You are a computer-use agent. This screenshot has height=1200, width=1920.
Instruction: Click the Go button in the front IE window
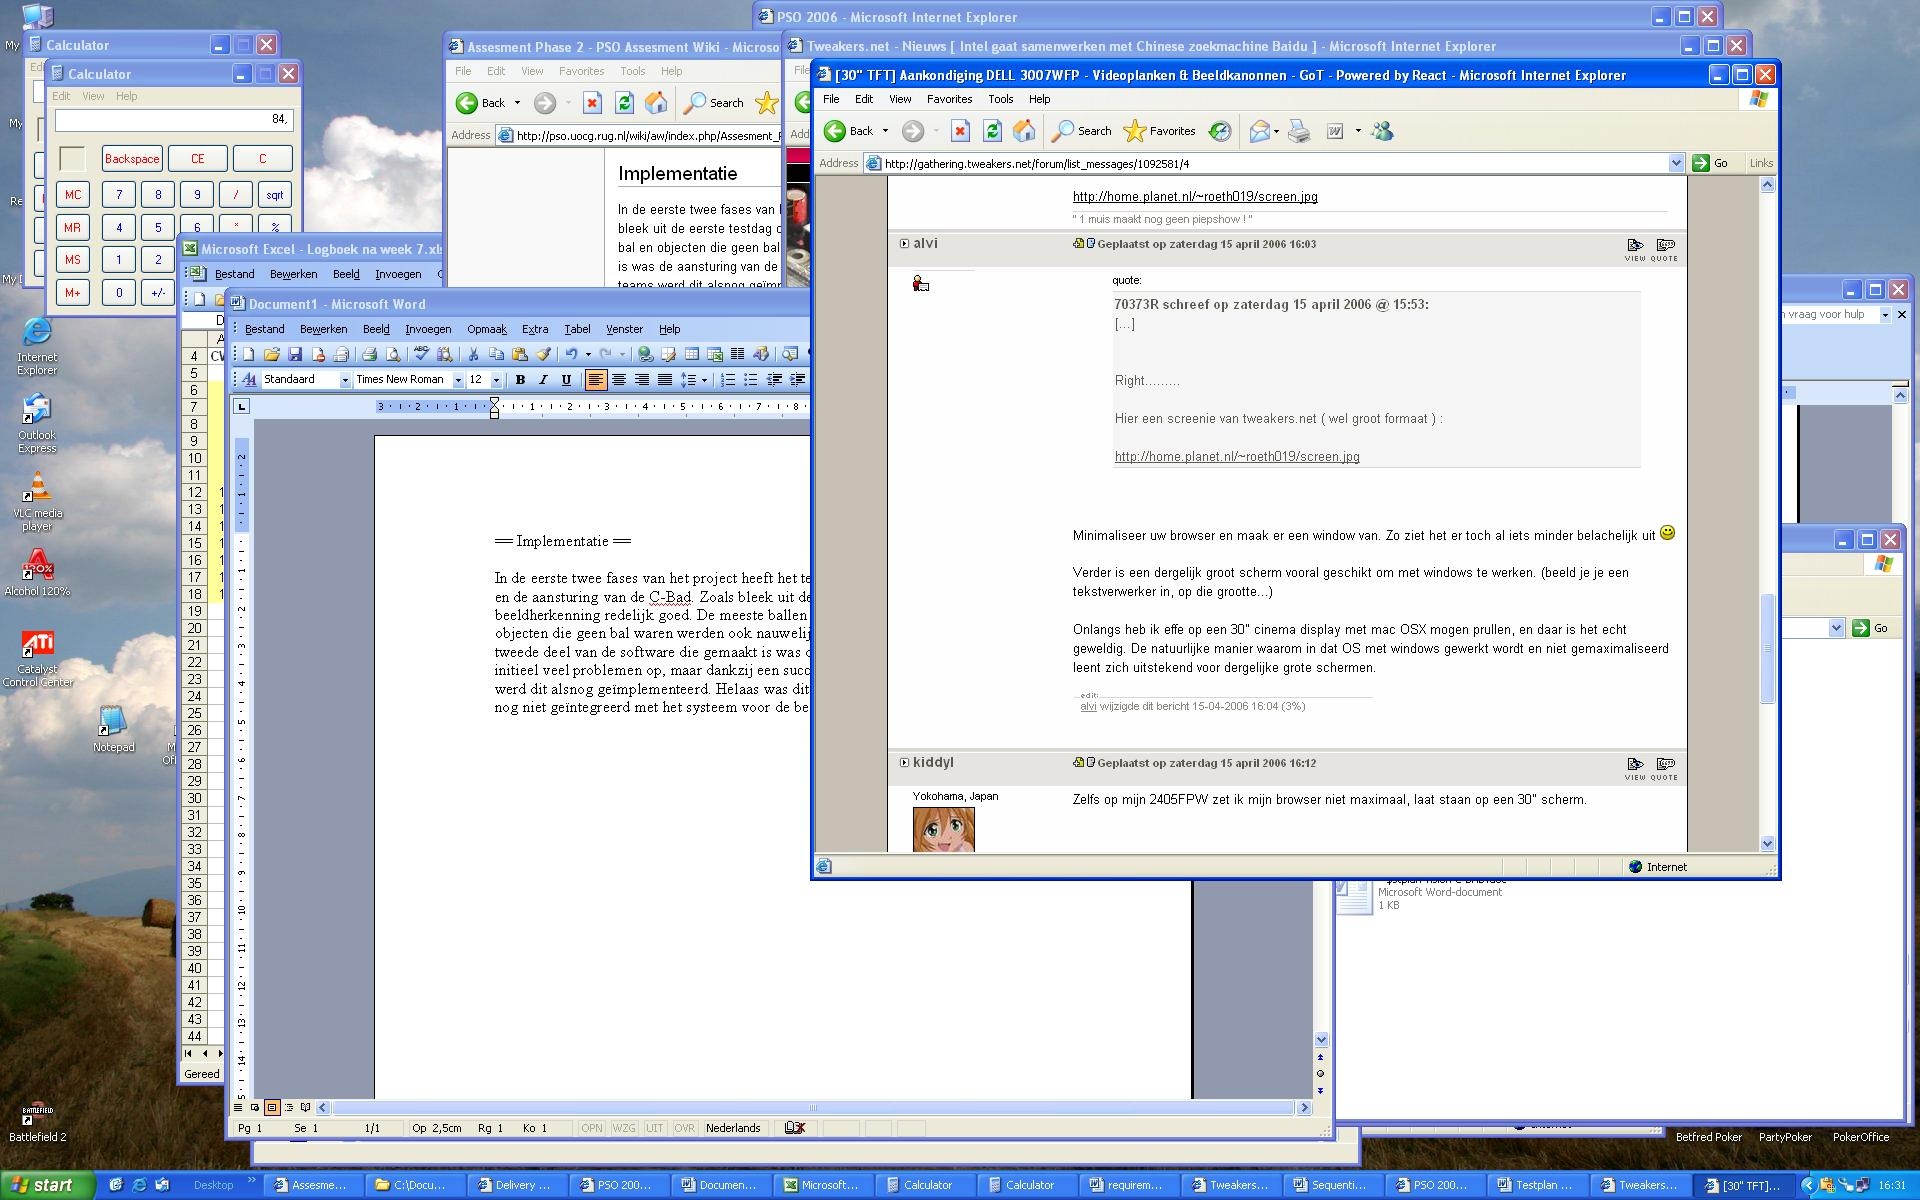click(x=1711, y=163)
